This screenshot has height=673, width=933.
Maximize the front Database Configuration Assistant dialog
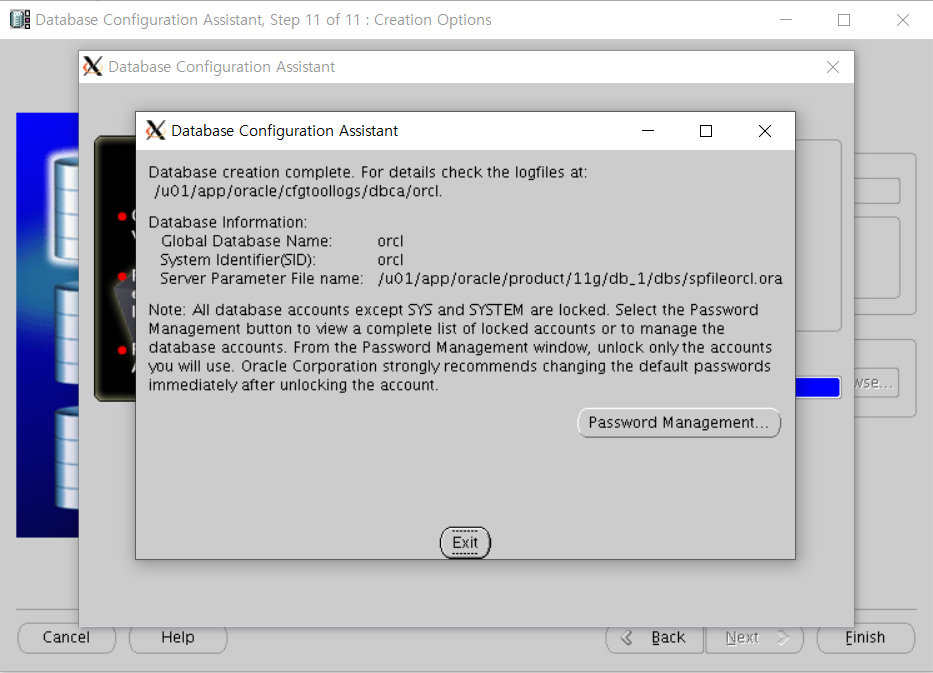tap(706, 131)
